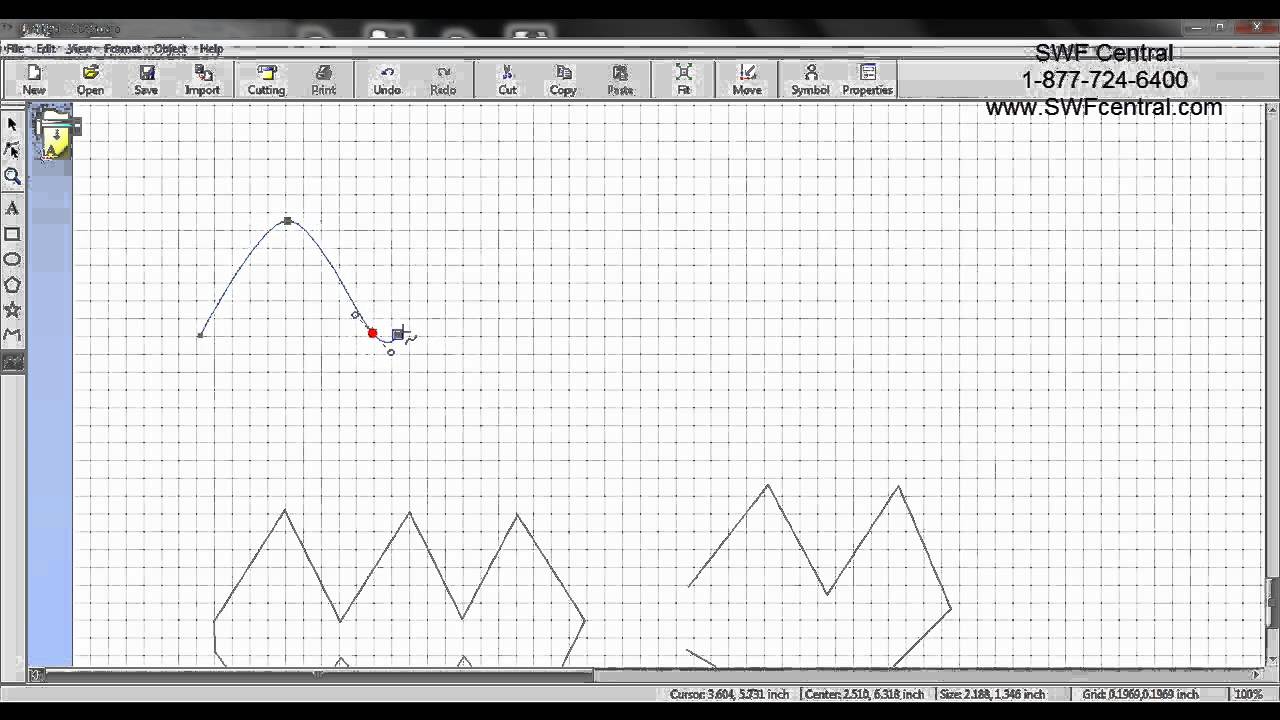Select the Text tool
Screen dimensions: 1280x720
click(x=12, y=208)
